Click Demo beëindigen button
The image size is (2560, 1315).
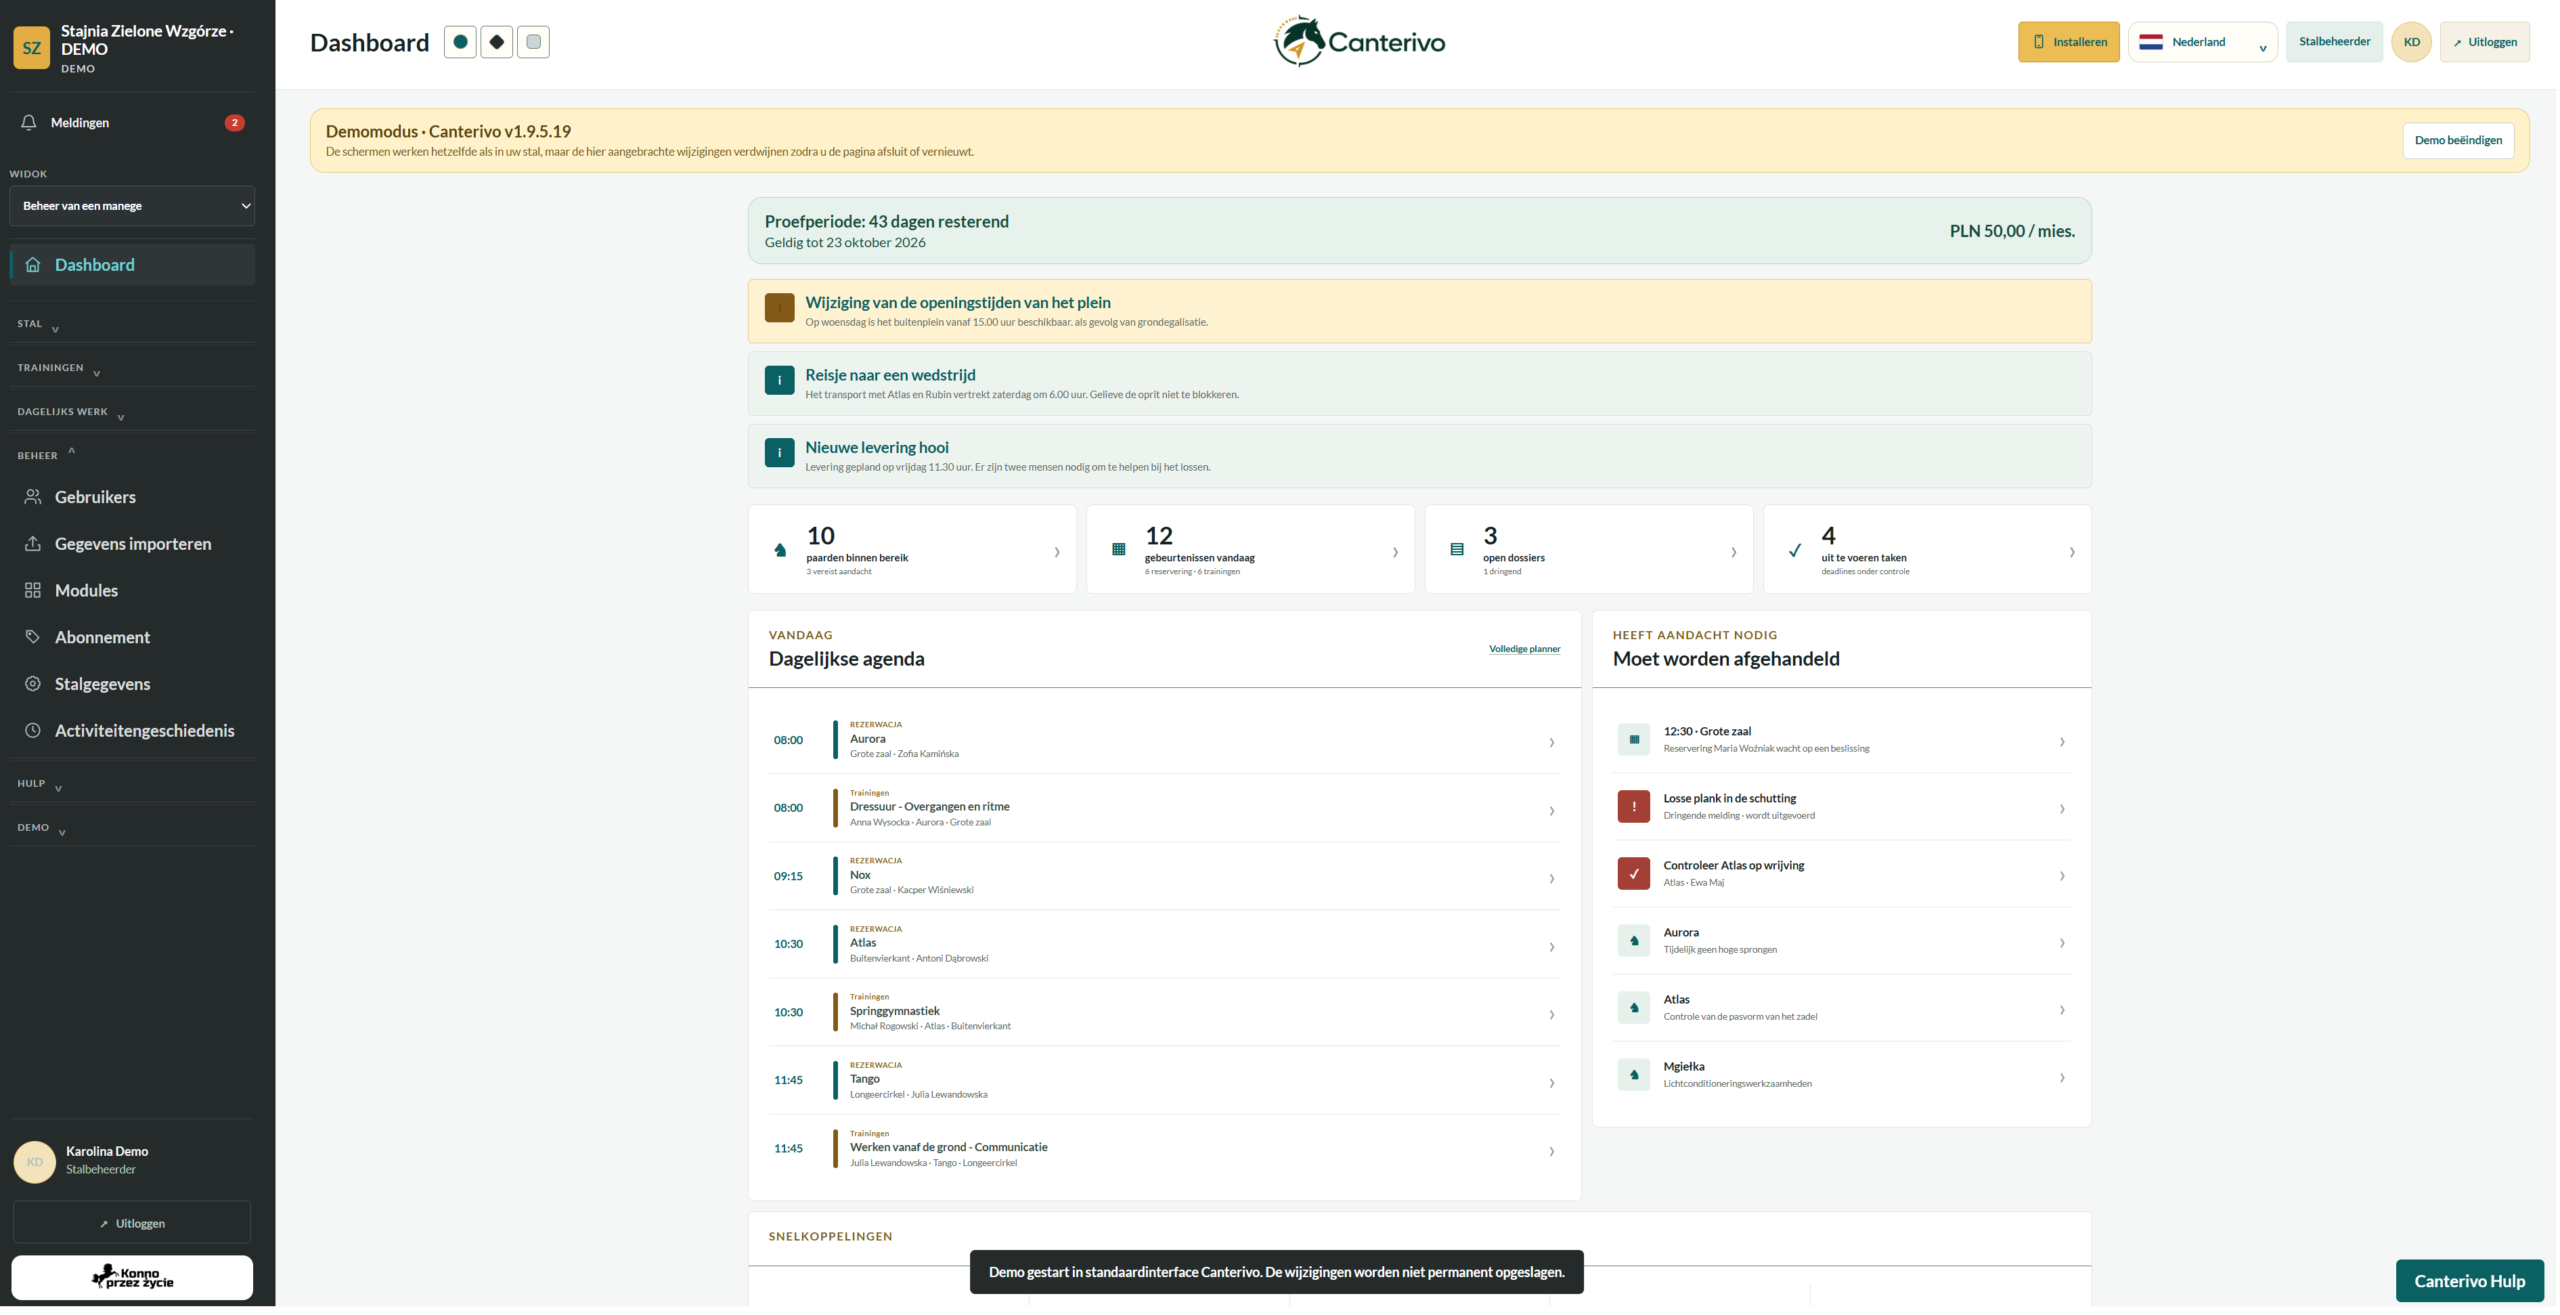pyautogui.click(x=2460, y=140)
